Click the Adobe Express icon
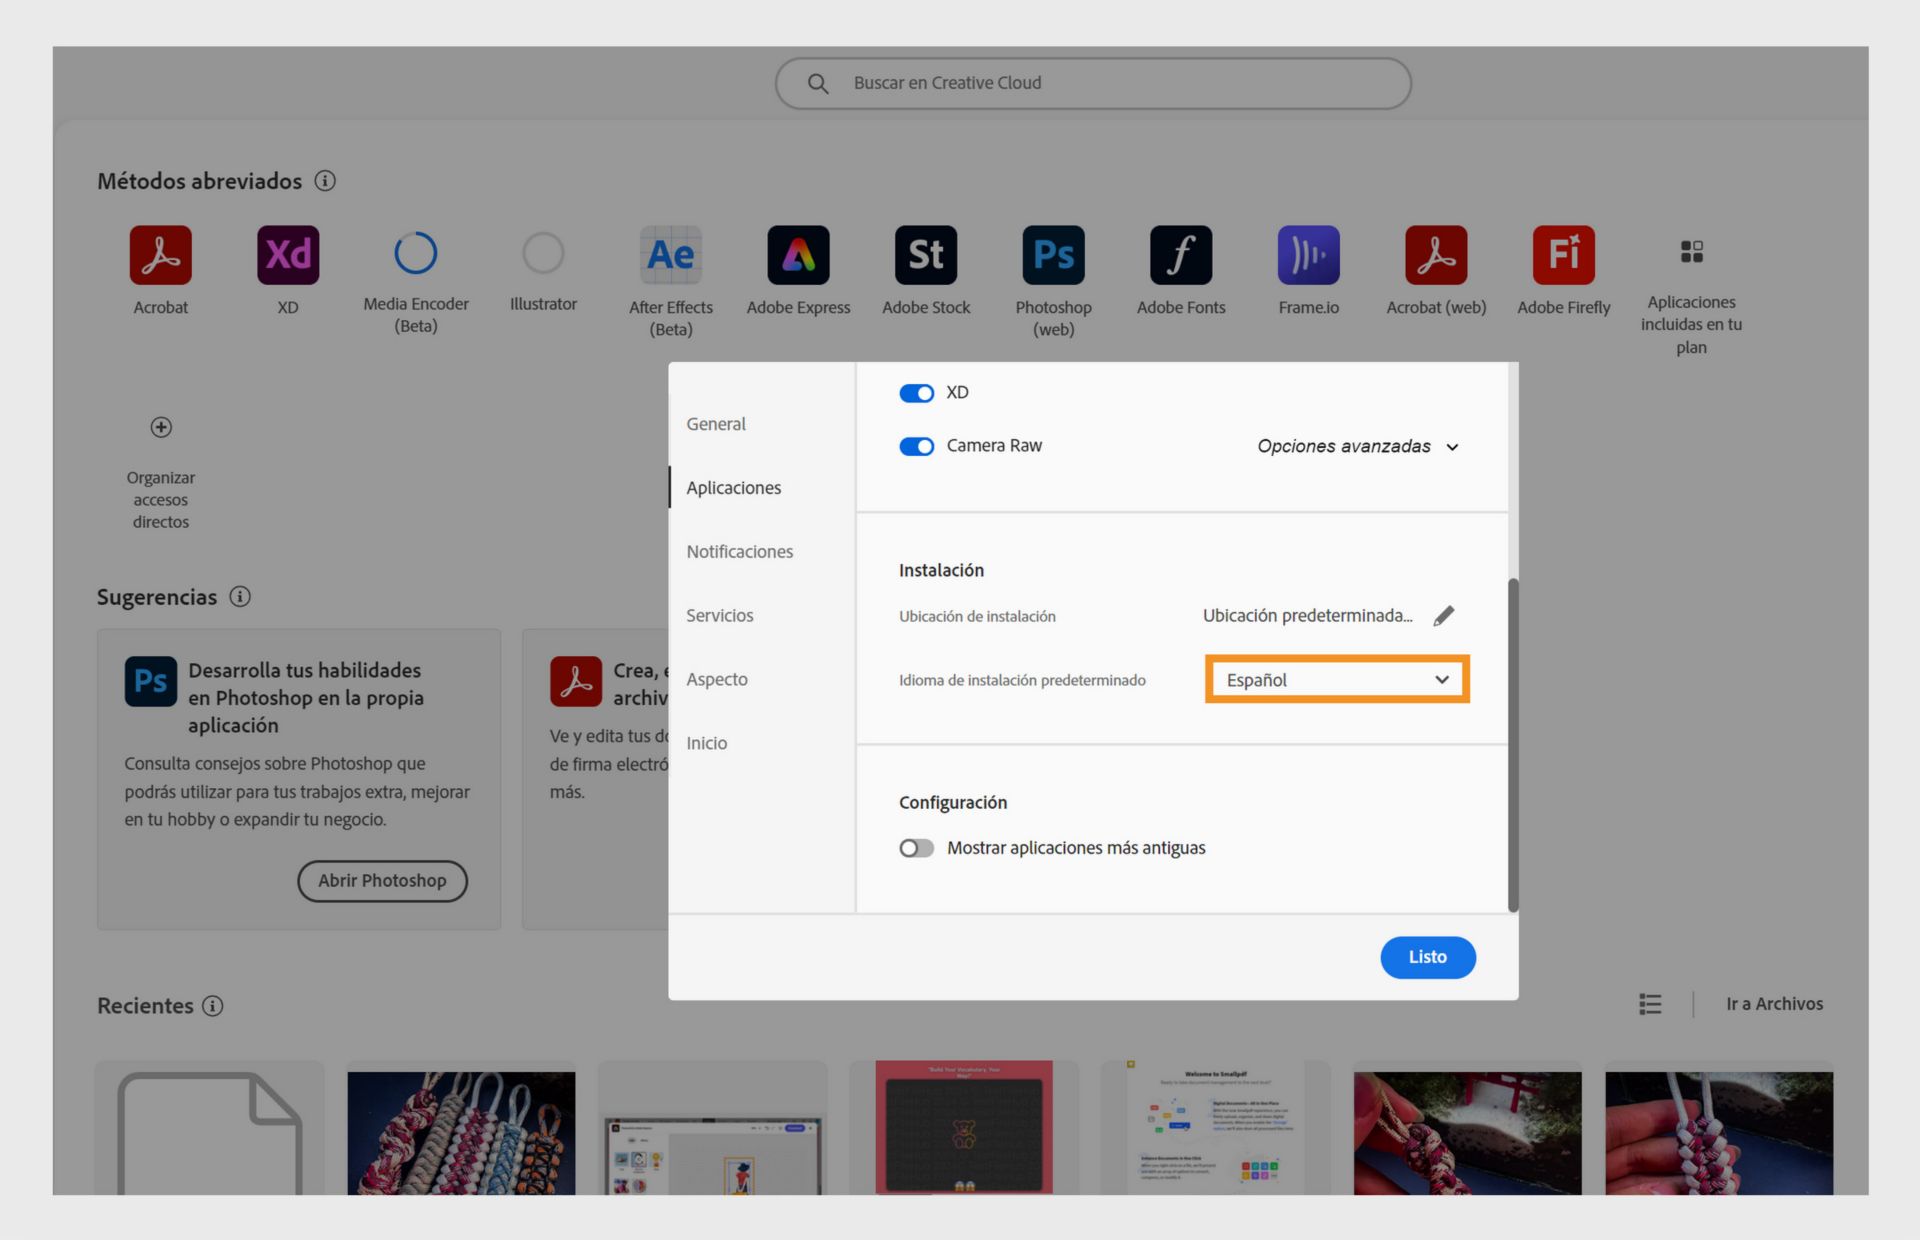This screenshot has width=1920, height=1240. point(798,255)
